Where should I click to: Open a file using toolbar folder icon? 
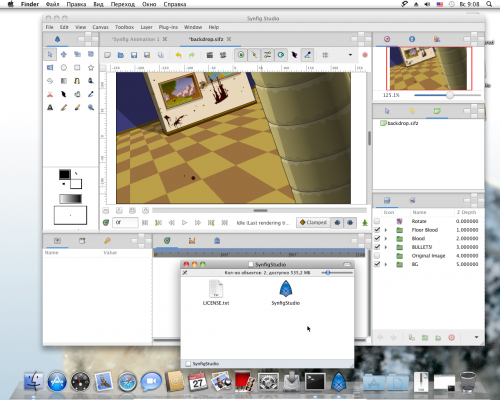121,55
